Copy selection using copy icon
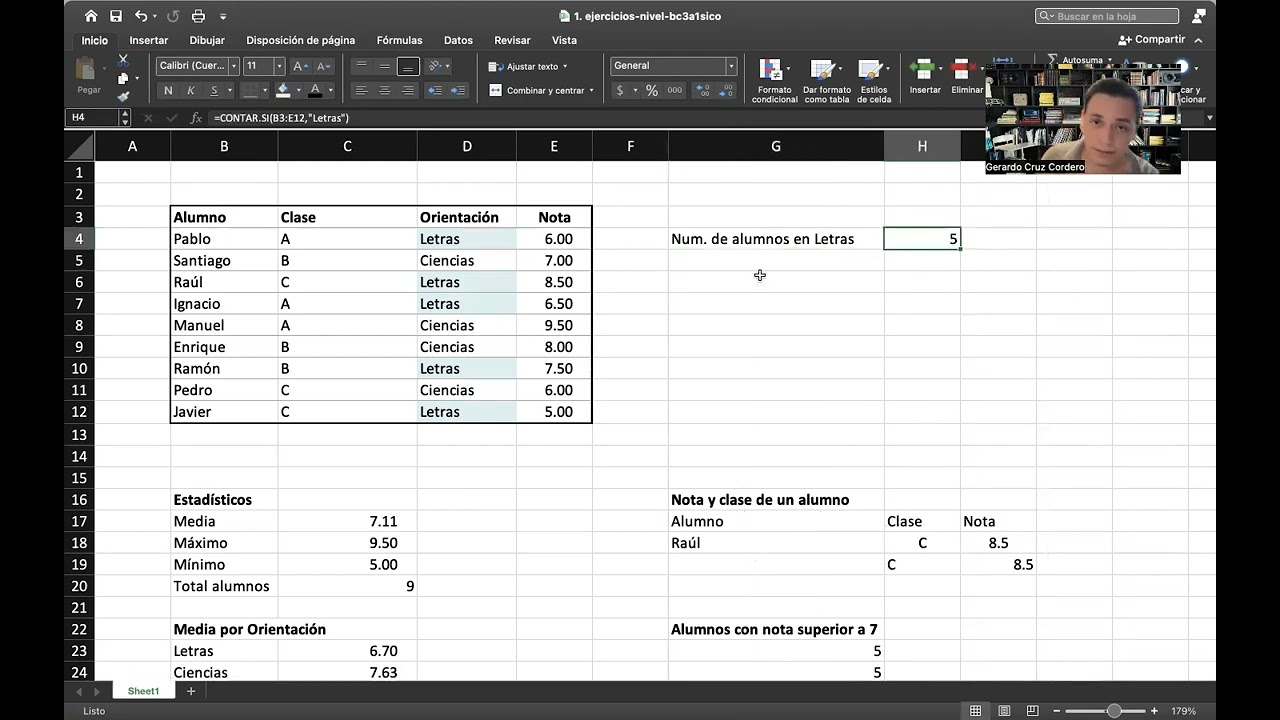Image resolution: width=1280 pixels, height=720 pixels. [122, 79]
